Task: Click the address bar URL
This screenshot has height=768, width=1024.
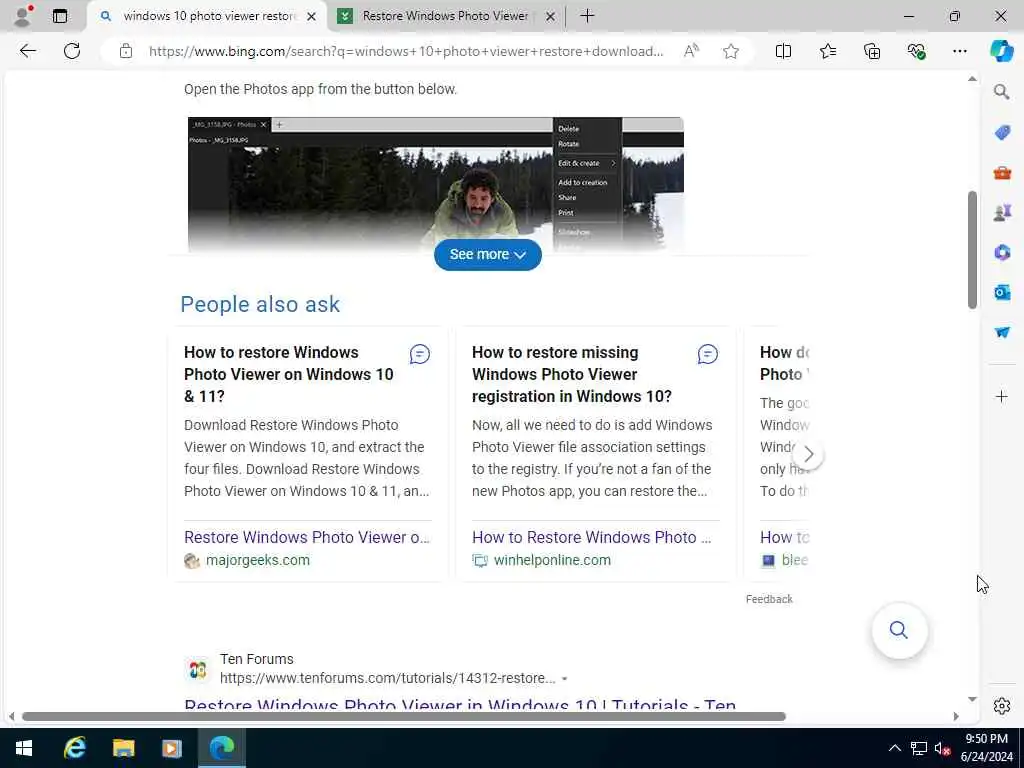Action: [x=405, y=51]
